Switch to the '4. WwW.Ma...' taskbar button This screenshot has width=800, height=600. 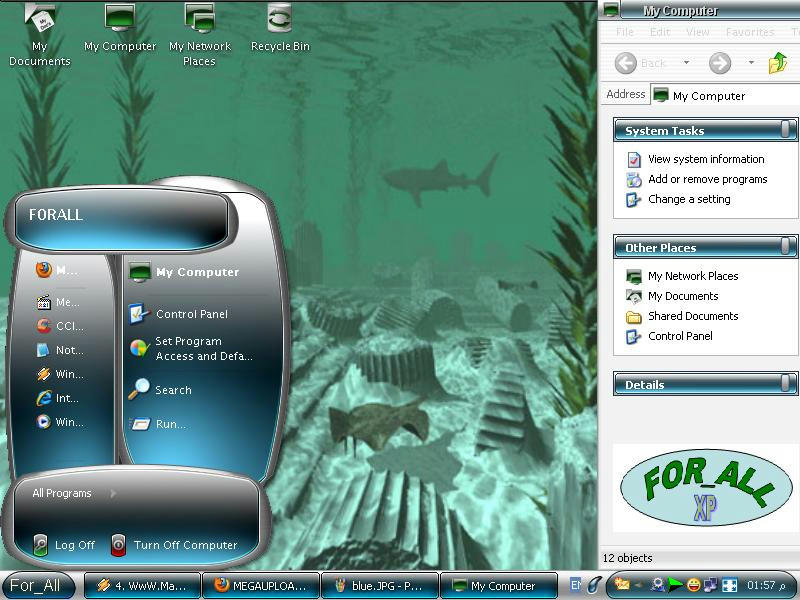point(142,586)
